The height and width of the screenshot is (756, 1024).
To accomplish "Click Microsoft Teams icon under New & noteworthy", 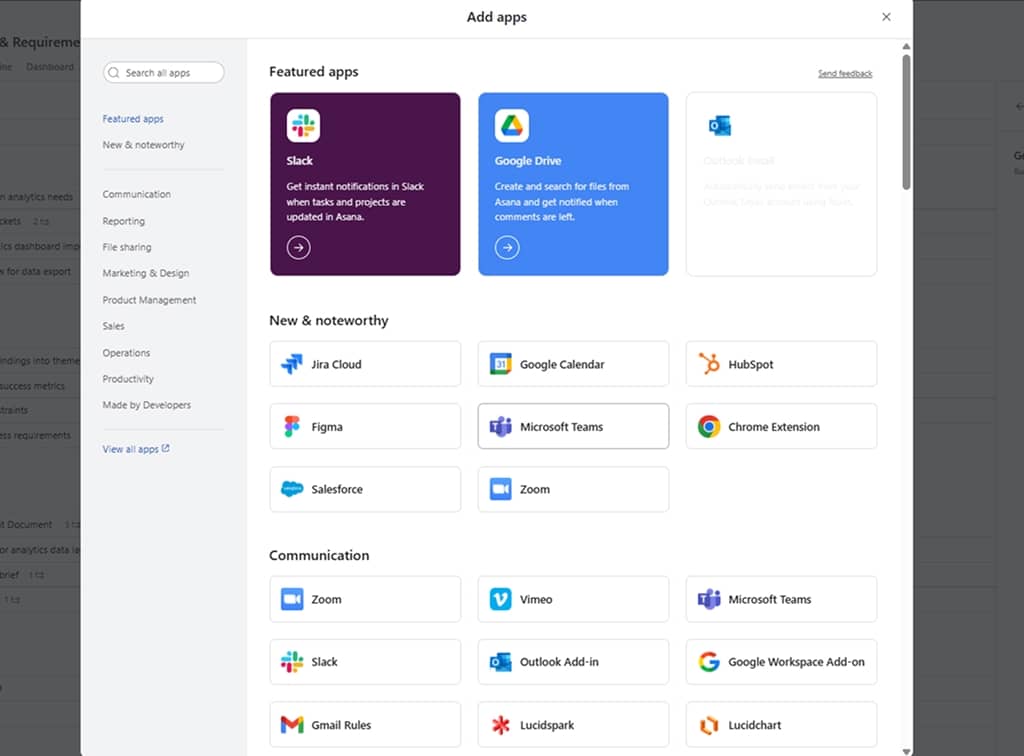I will [x=500, y=426].
